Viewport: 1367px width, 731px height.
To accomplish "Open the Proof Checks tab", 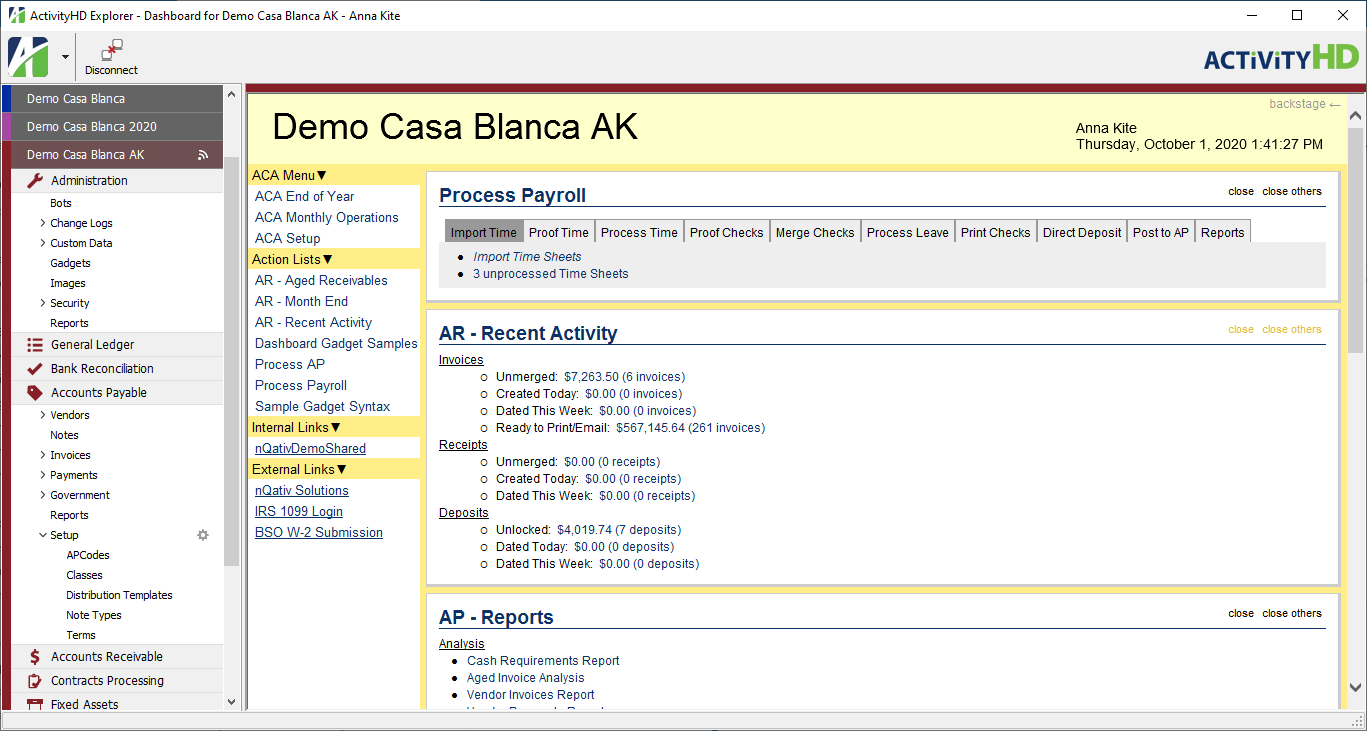I will click(726, 231).
